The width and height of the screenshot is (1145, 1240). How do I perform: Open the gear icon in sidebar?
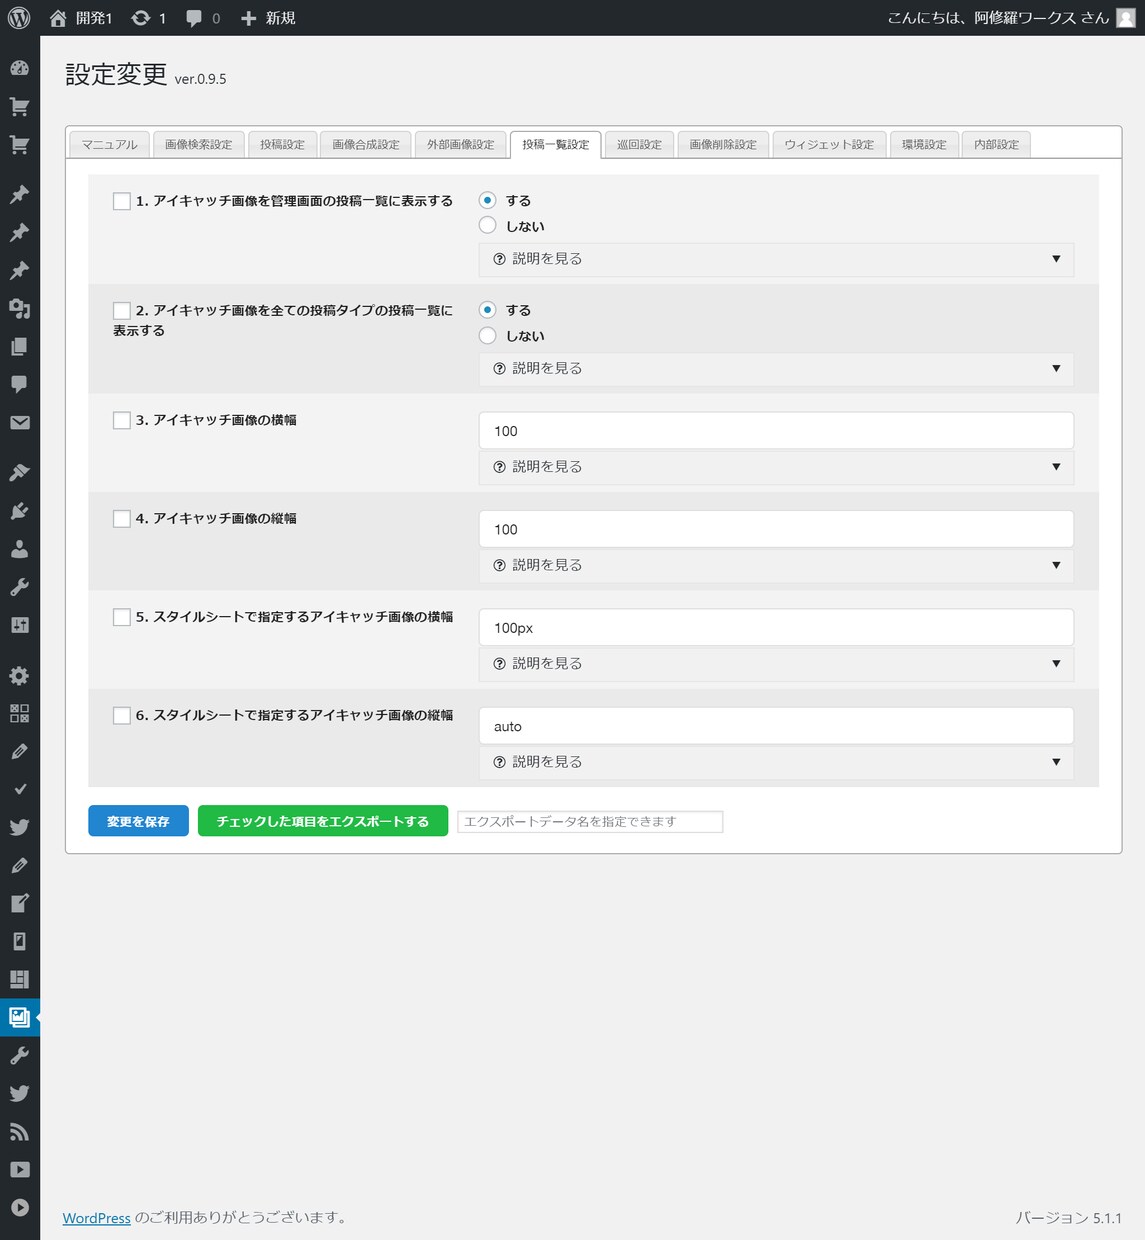19,675
